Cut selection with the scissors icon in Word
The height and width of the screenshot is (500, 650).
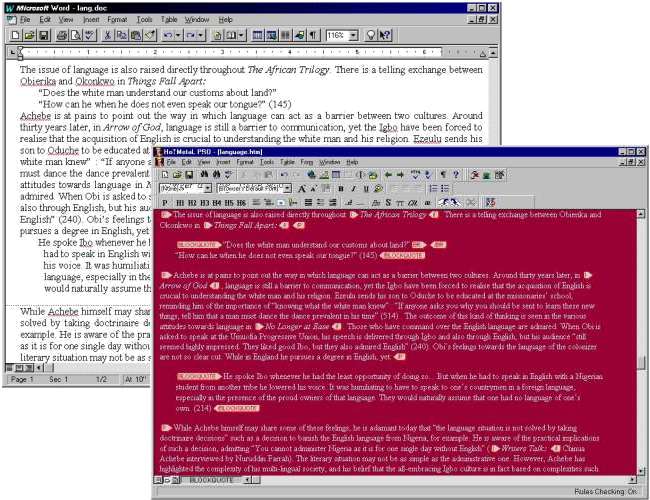click(107, 35)
